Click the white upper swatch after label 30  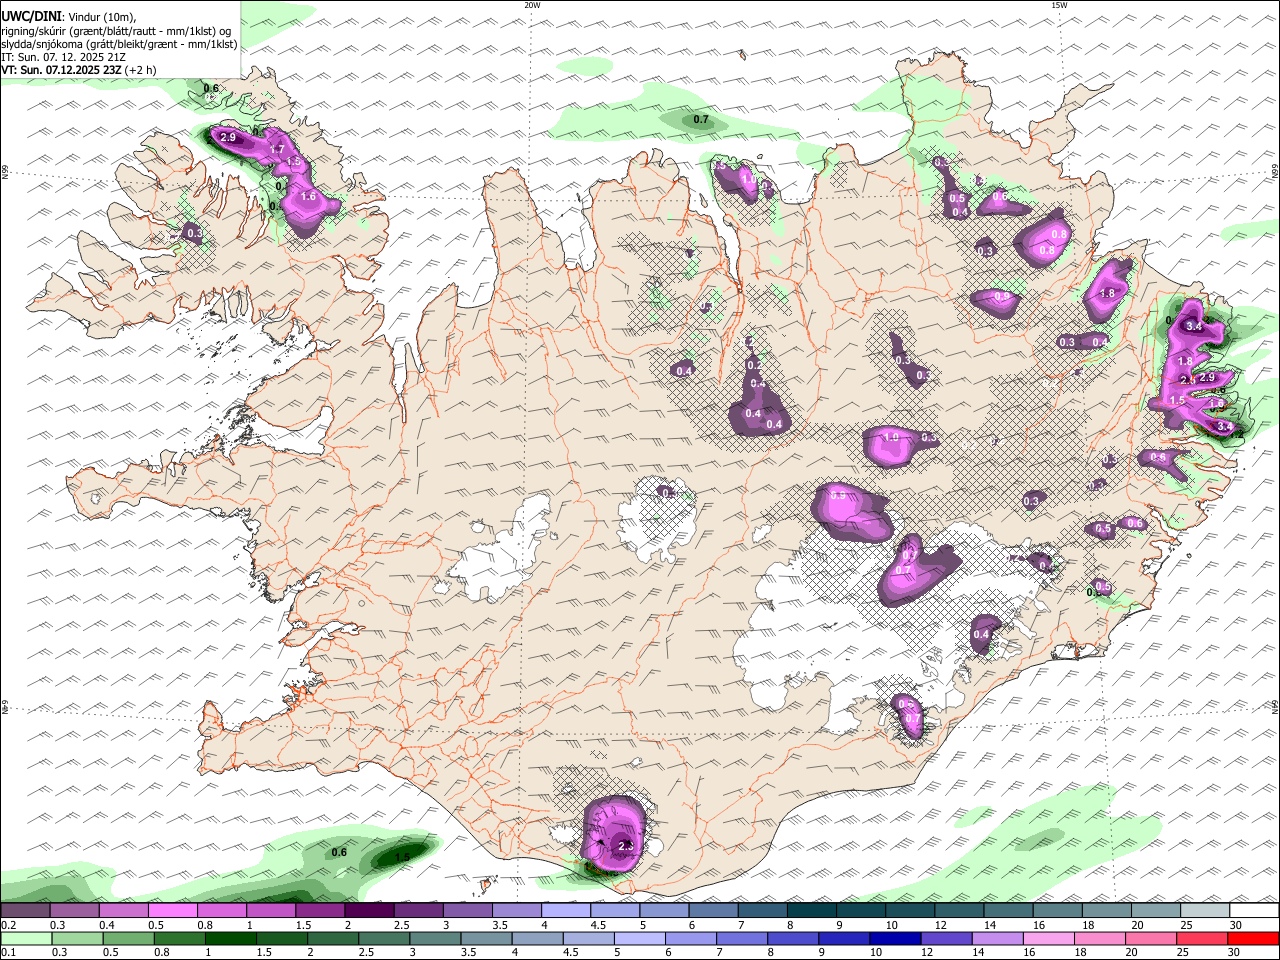[1254, 911]
